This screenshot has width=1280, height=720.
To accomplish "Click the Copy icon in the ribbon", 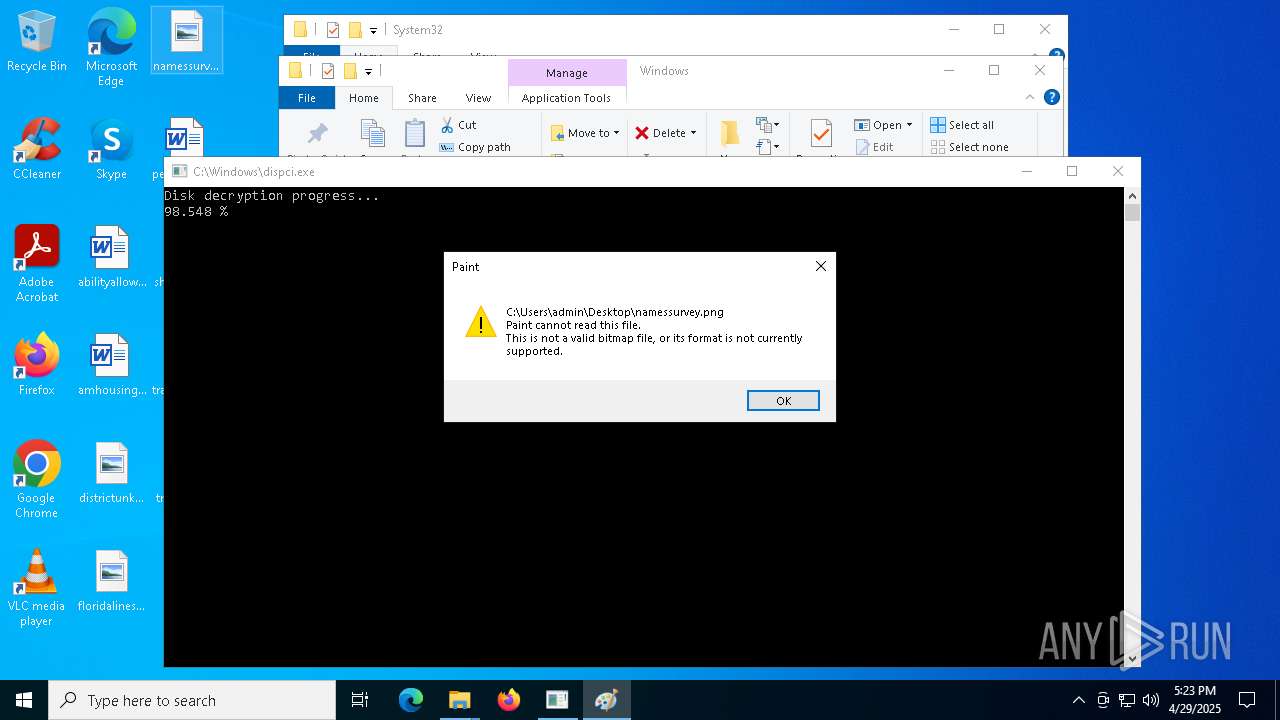I will pos(372,135).
